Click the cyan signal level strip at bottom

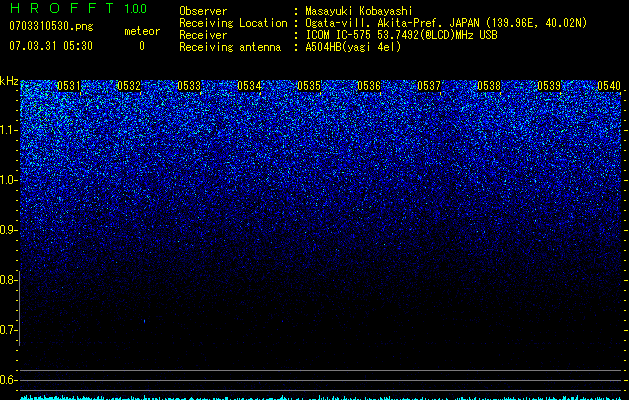click(x=321, y=398)
